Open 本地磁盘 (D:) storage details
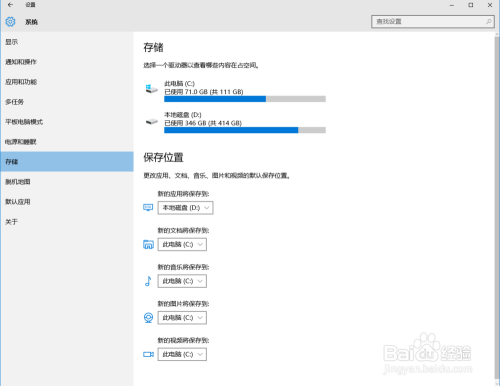The height and width of the screenshot is (386, 500). tap(235, 123)
